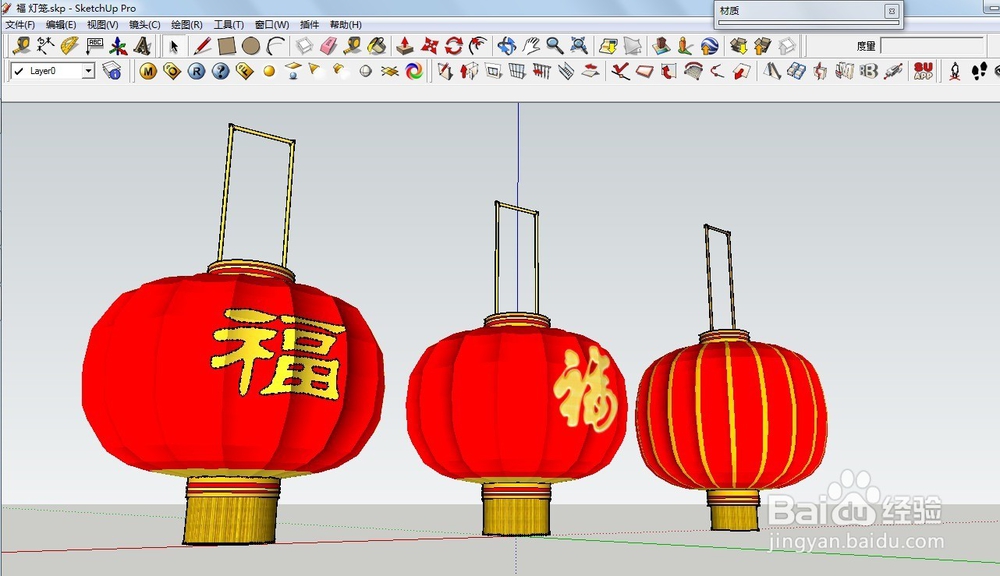
Task: Open the Layer Manager icon
Action: 112,71
